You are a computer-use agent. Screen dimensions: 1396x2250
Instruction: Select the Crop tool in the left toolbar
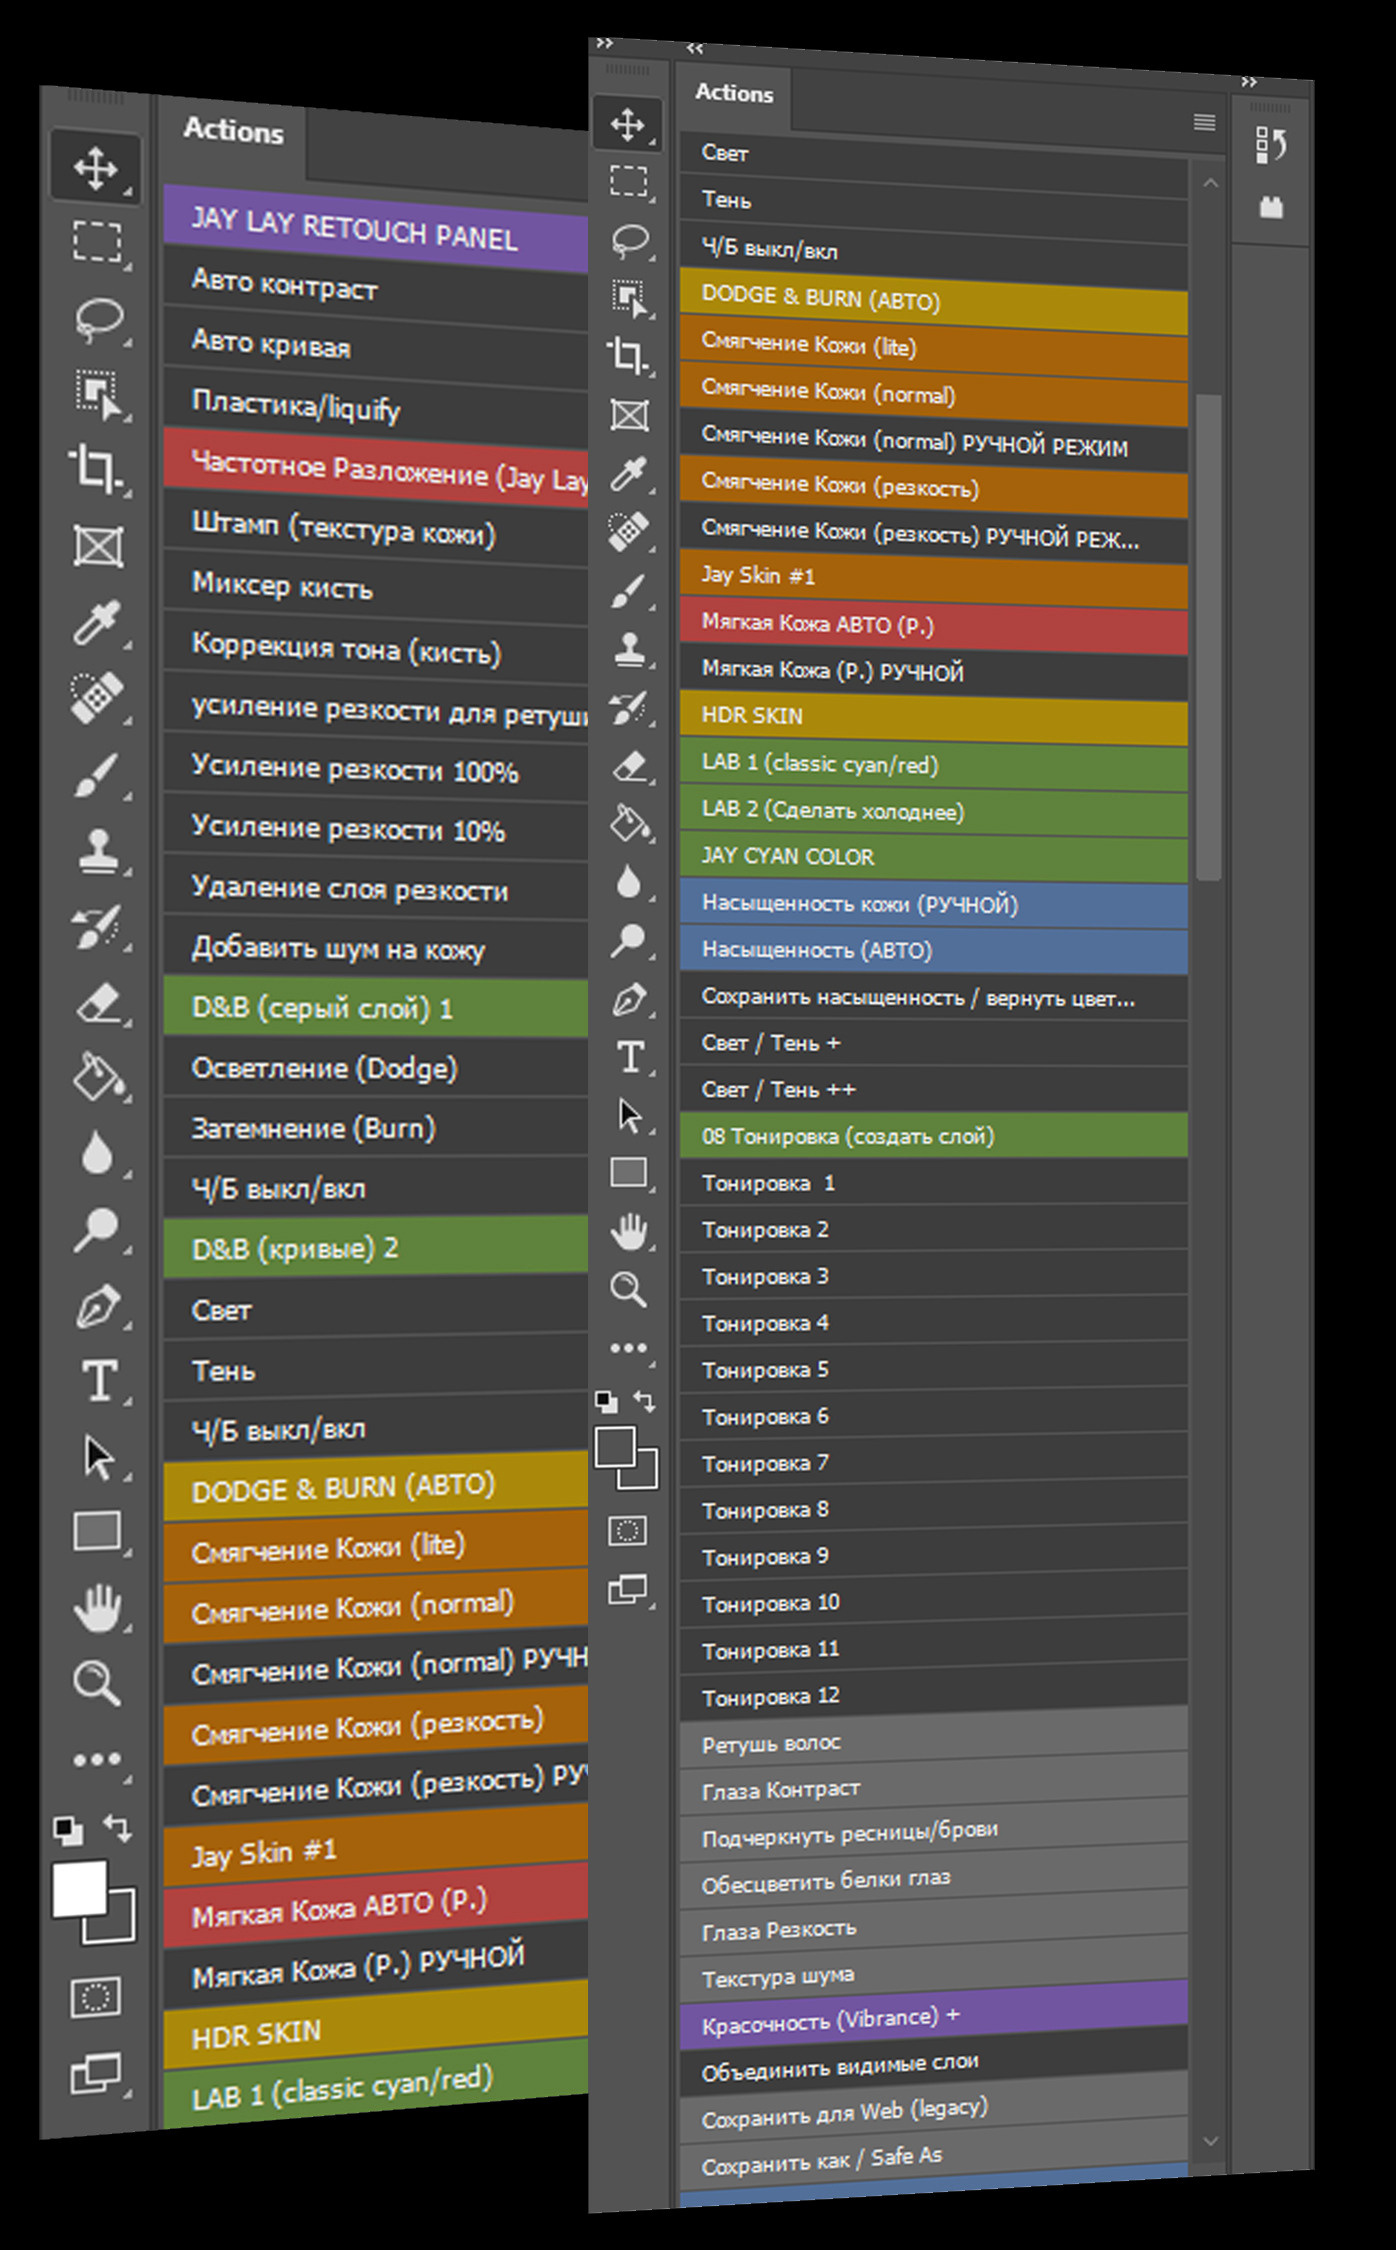click(96, 468)
